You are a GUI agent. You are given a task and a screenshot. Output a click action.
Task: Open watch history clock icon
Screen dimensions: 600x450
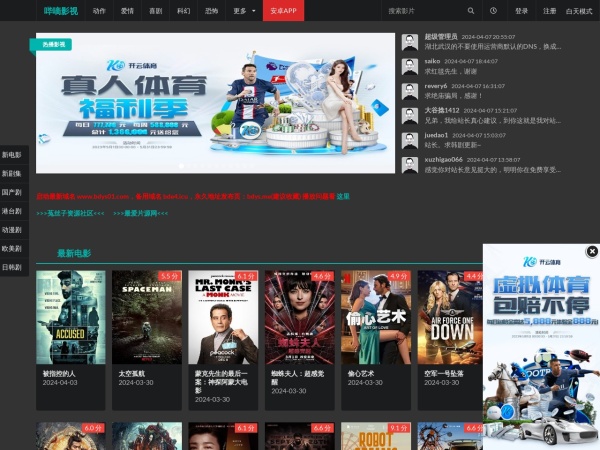(x=493, y=11)
